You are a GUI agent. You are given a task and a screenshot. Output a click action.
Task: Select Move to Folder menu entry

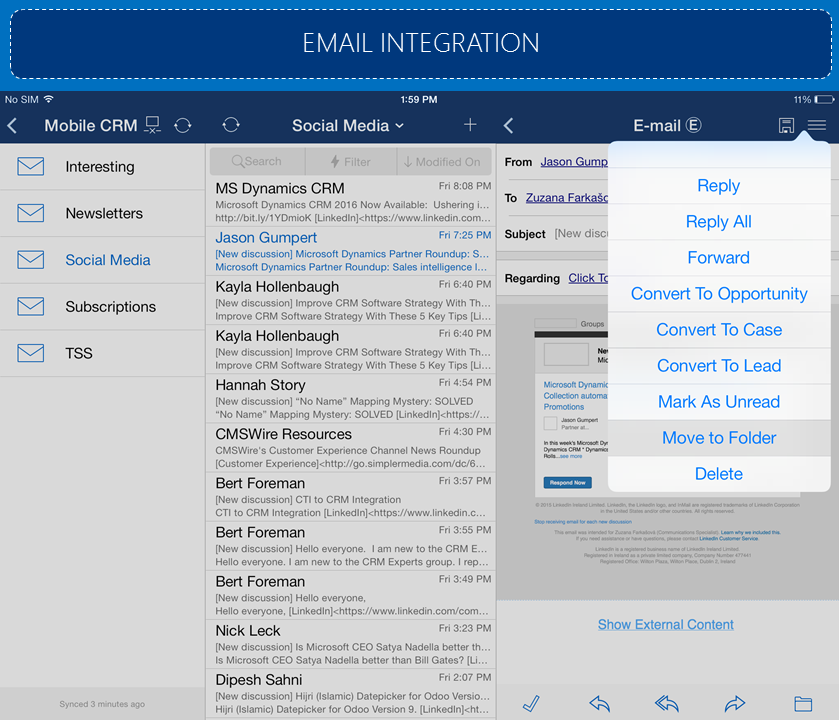coord(718,438)
